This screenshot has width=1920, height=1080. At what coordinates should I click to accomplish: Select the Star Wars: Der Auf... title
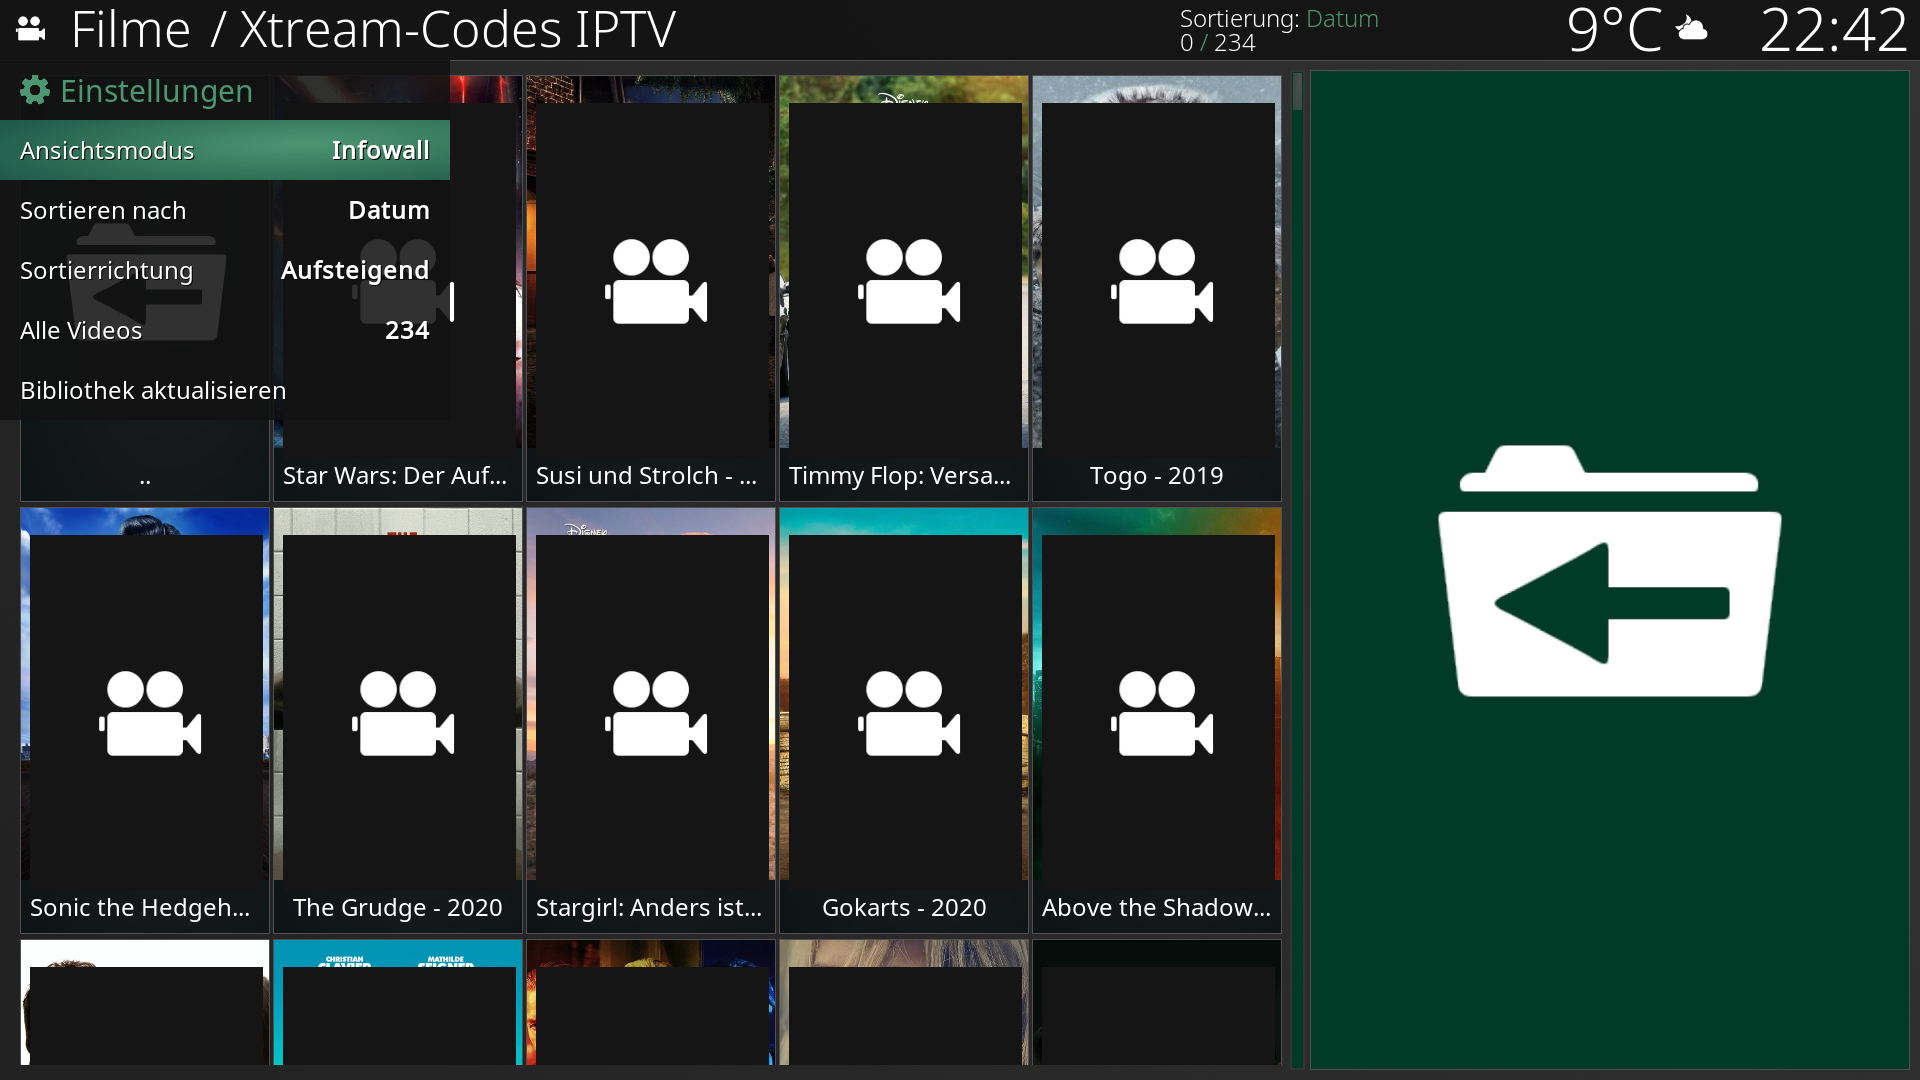click(395, 476)
